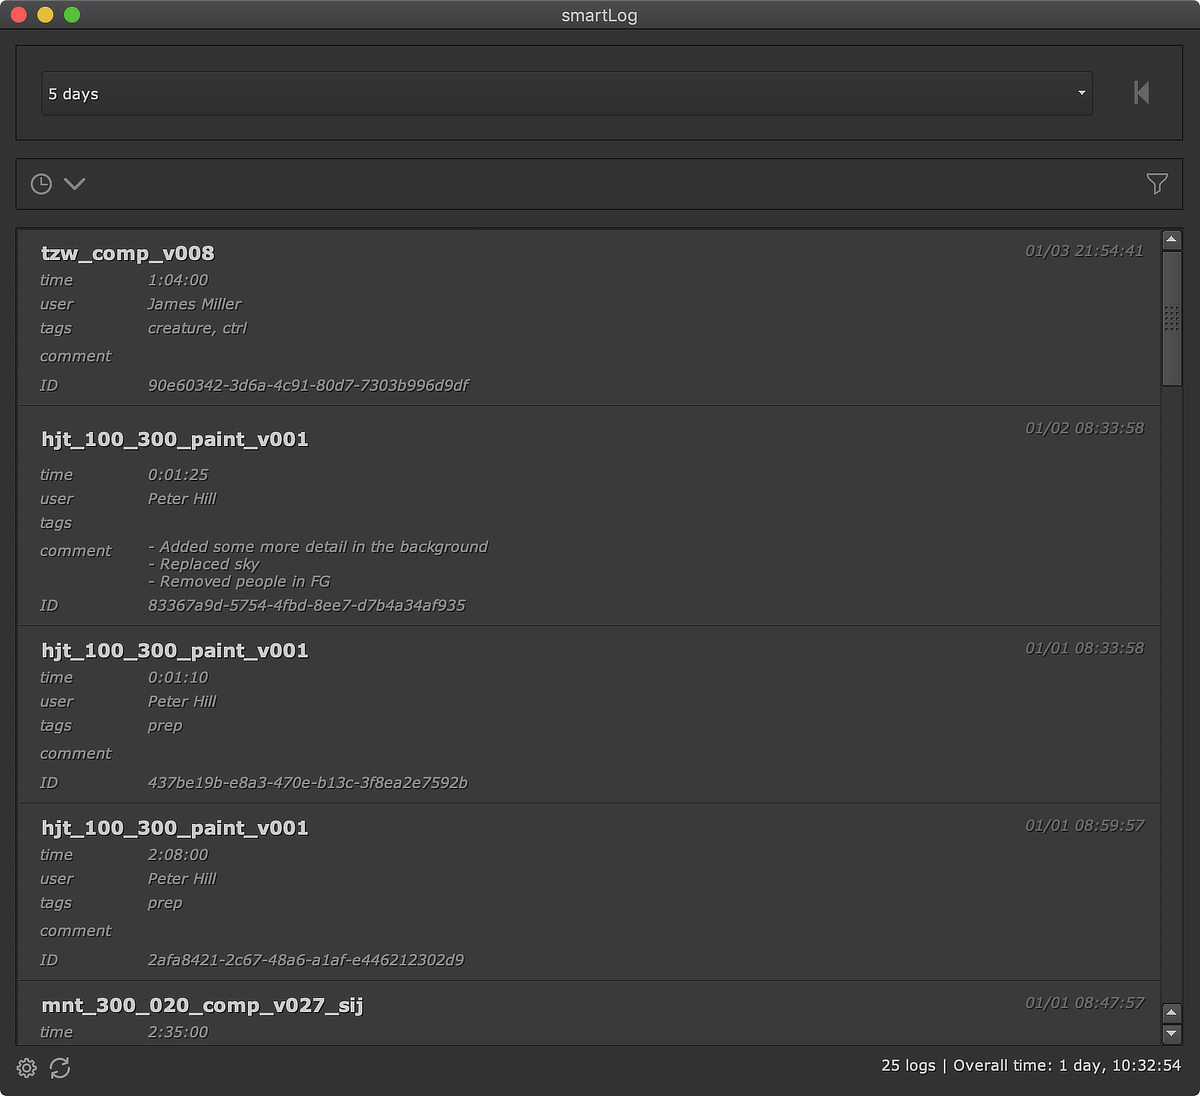Click the jump-to-first skip icon
1200x1096 pixels.
(1141, 93)
